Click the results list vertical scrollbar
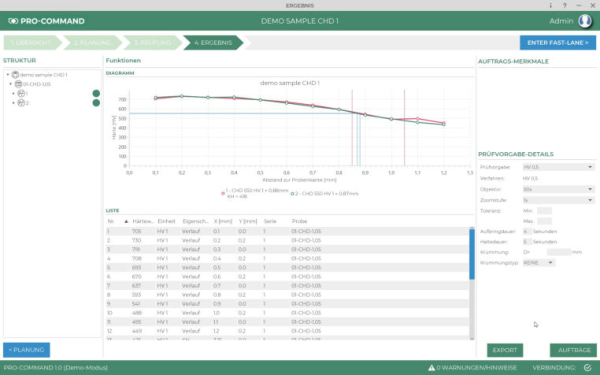 (472, 283)
